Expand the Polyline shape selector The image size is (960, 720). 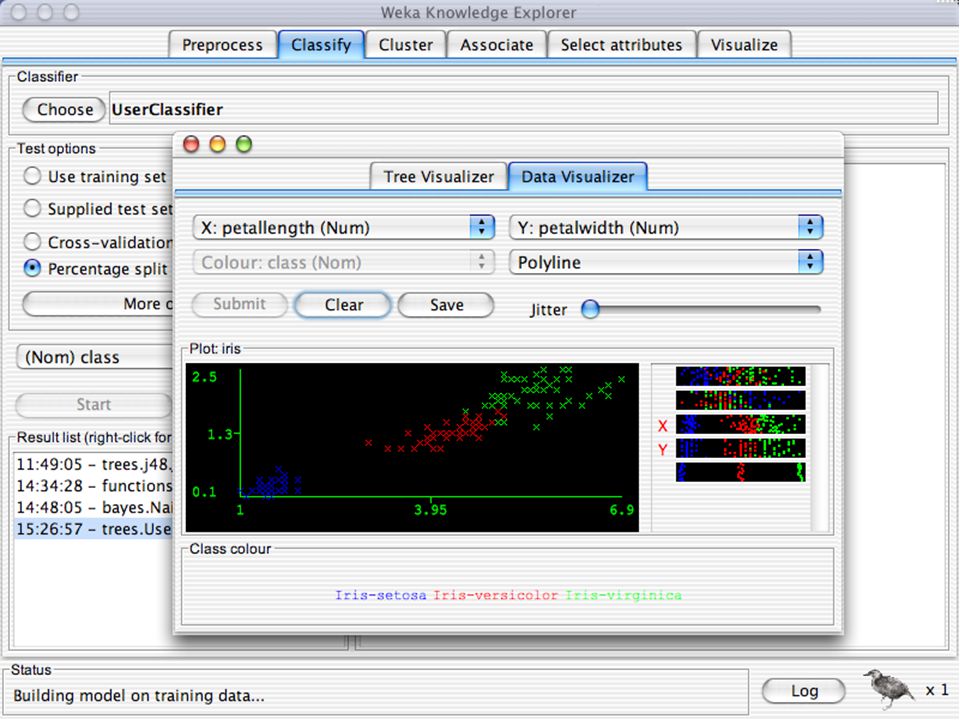pos(666,263)
